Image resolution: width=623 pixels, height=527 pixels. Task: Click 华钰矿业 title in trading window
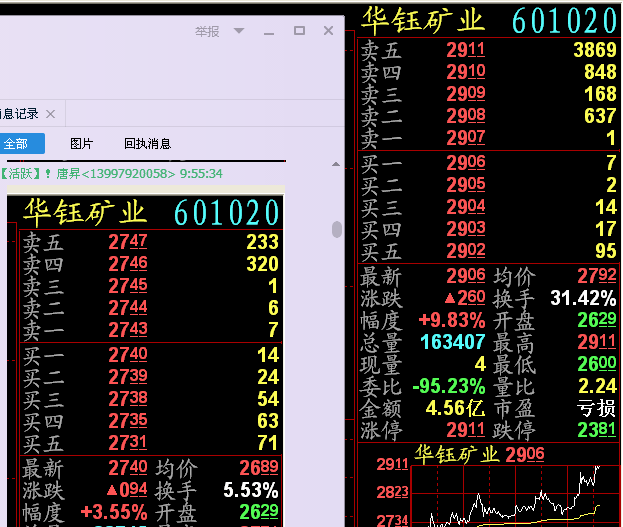click(423, 21)
